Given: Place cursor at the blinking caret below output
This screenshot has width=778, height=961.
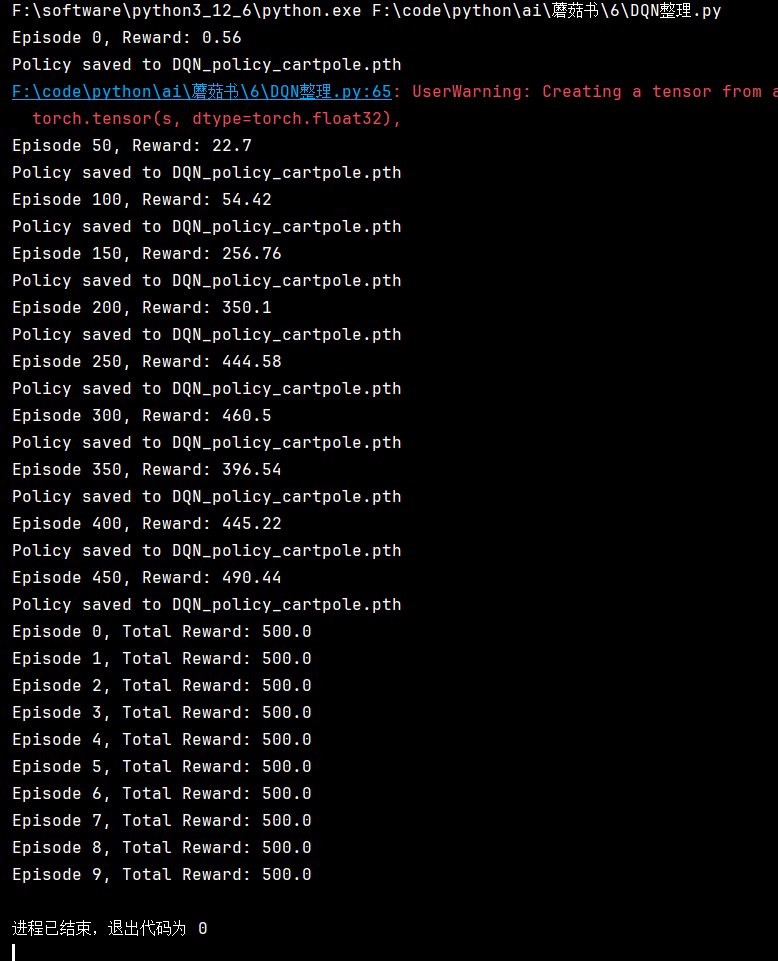Looking at the screenshot, I should pyautogui.click(x=14, y=952).
